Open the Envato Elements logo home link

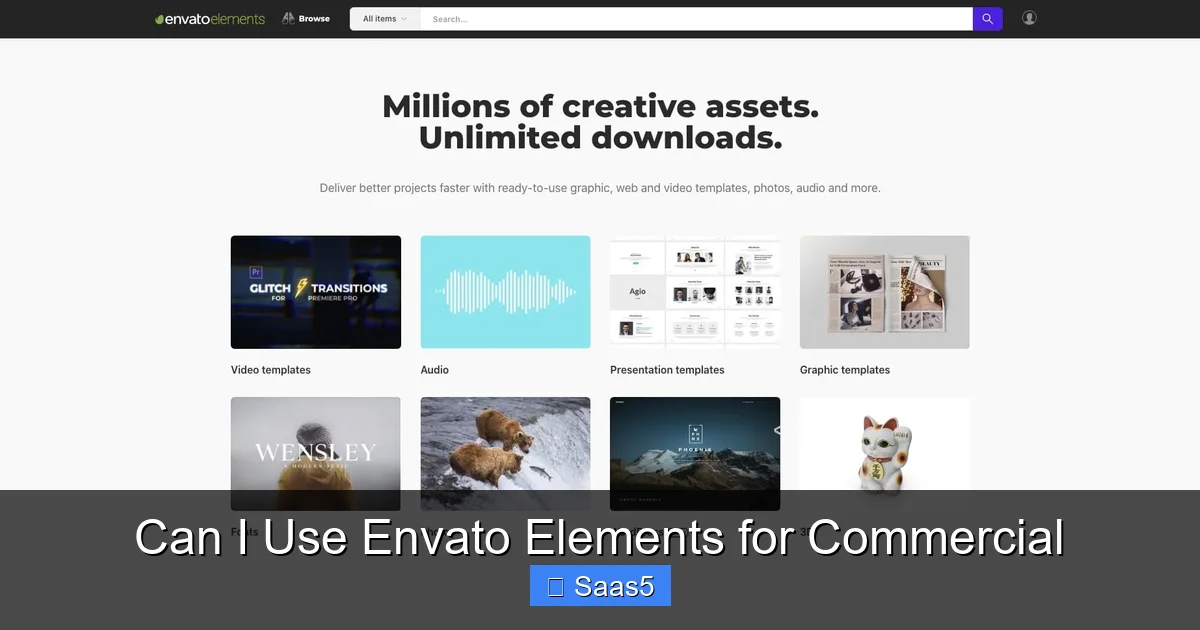click(x=210, y=19)
